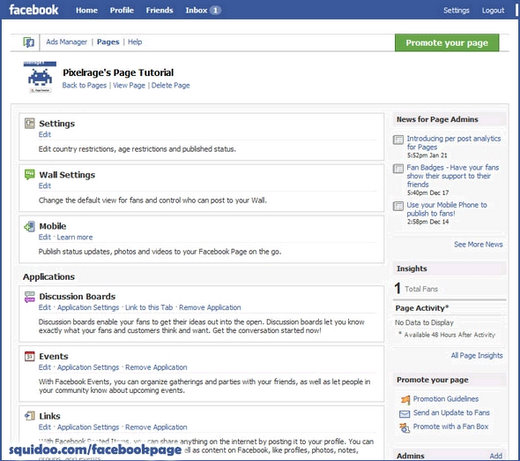Open the Inbox with 1 message
This screenshot has width=520, height=461.
click(203, 10)
